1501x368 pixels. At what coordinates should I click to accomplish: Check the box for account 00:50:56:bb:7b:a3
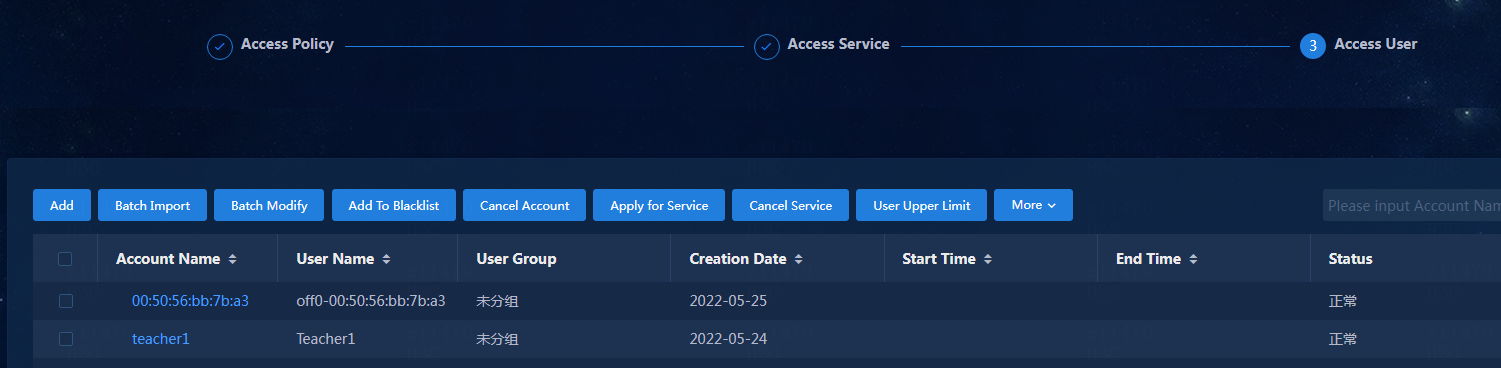click(x=65, y=300)
